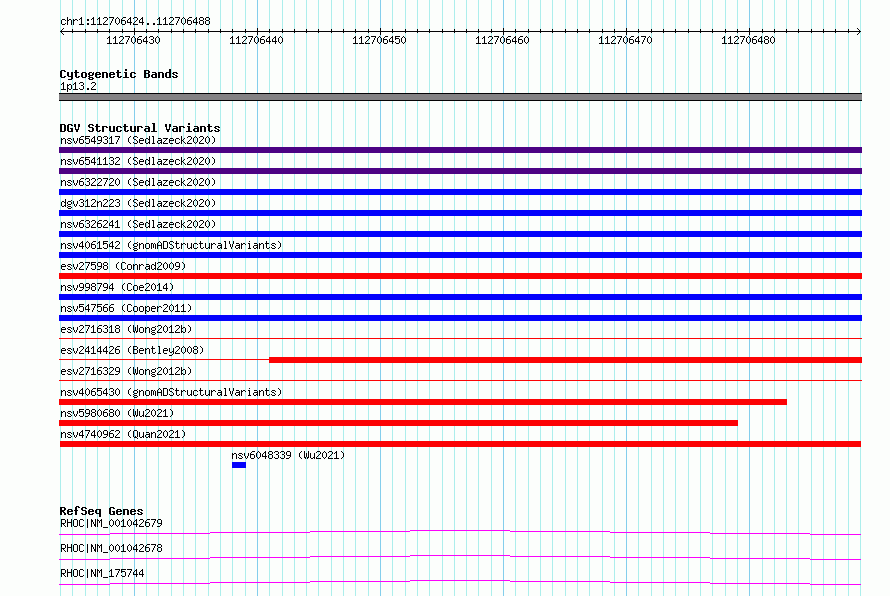Click the chr1:112706424..112706488 region label
The height and width of the screenshot is (596, 890).
pos(135,22)
